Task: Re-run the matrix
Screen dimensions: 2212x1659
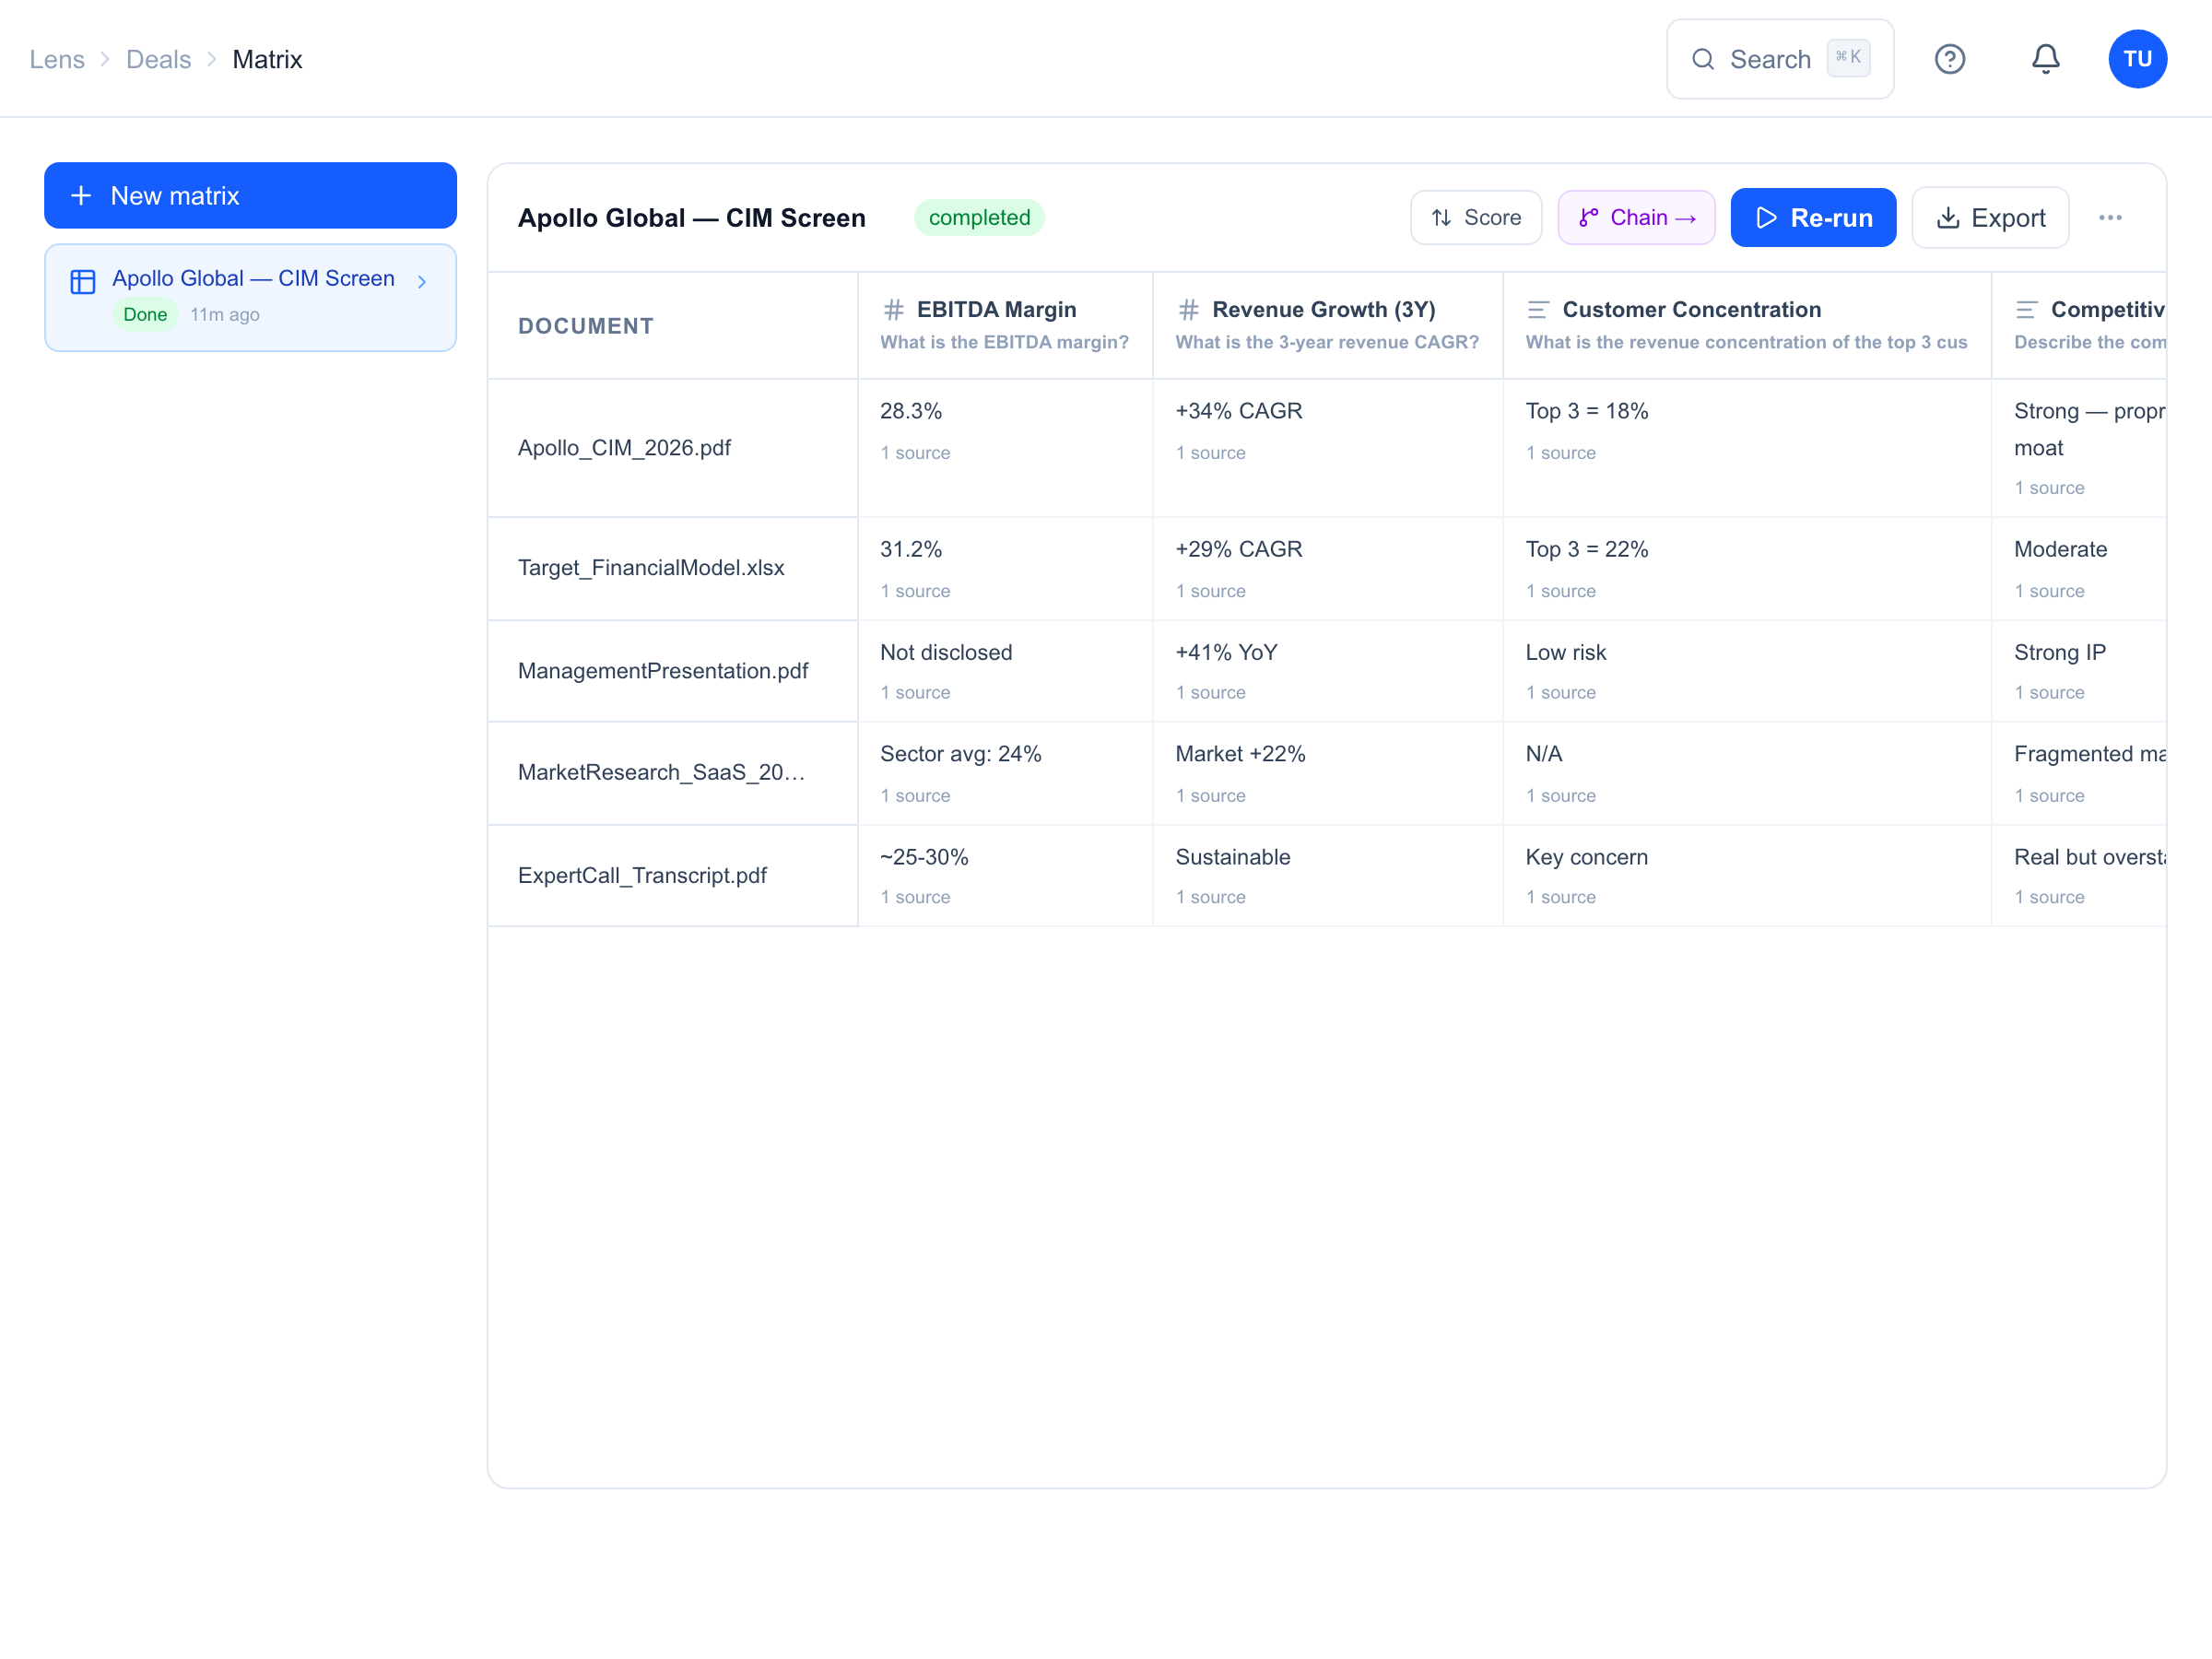Action: [1813, 217]
